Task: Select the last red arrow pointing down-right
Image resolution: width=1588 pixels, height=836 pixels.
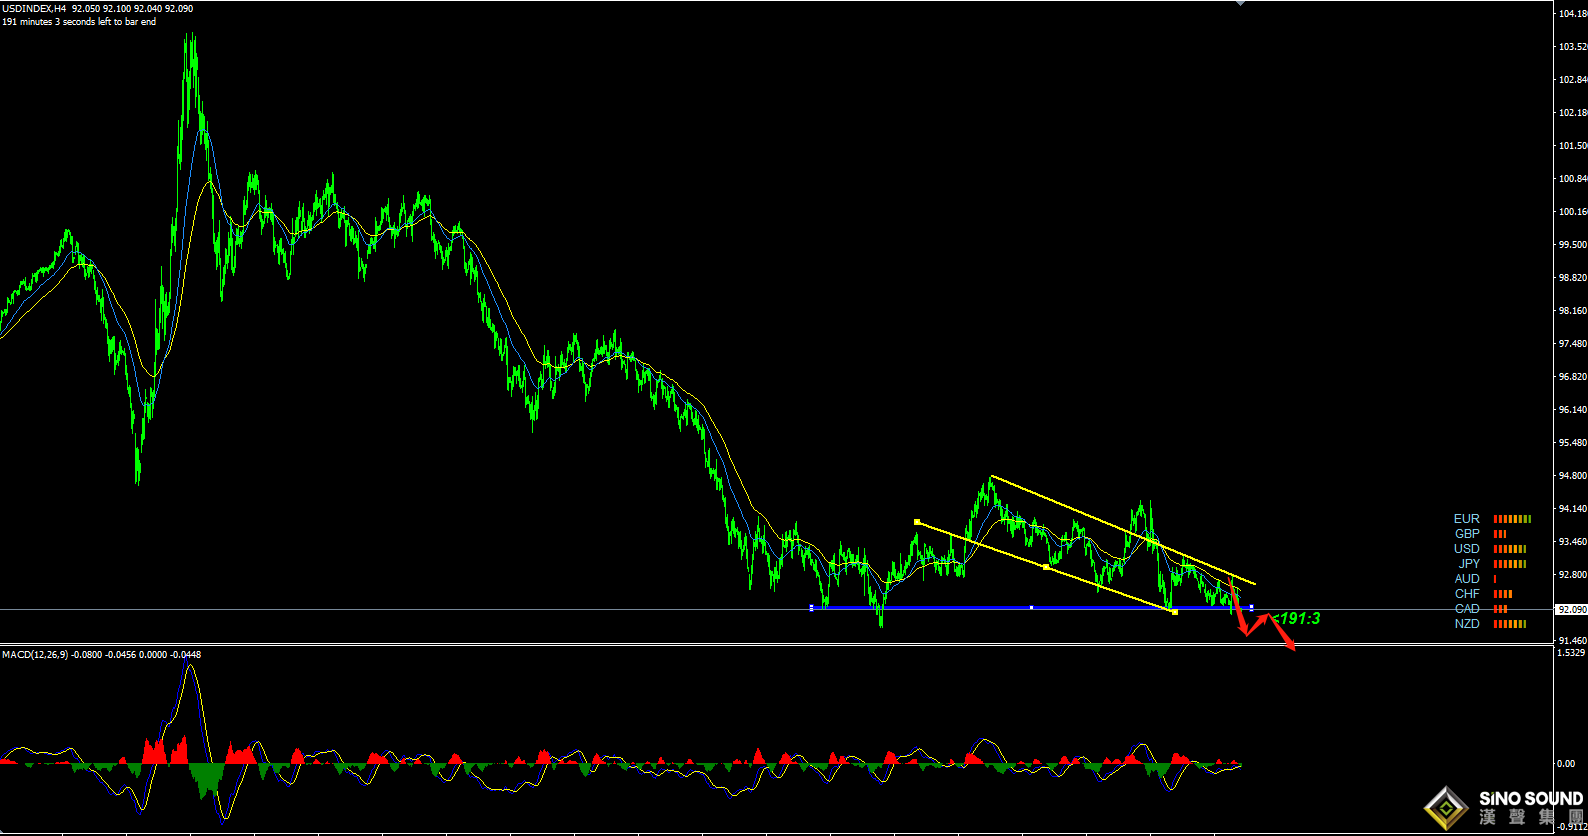Action: tap(1283, 637)
